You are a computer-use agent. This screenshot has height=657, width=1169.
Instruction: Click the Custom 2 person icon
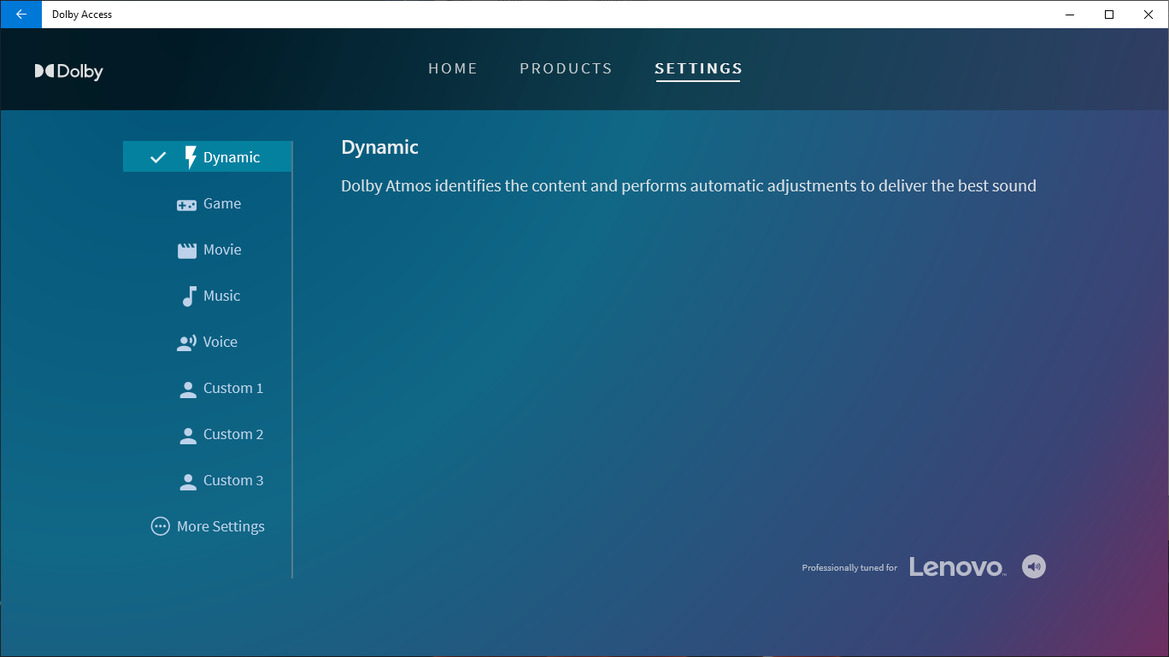click(188, 436)
